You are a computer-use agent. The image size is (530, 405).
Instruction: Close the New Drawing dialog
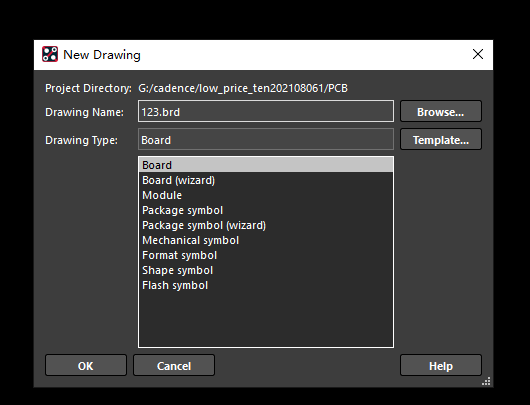[478, 54]
